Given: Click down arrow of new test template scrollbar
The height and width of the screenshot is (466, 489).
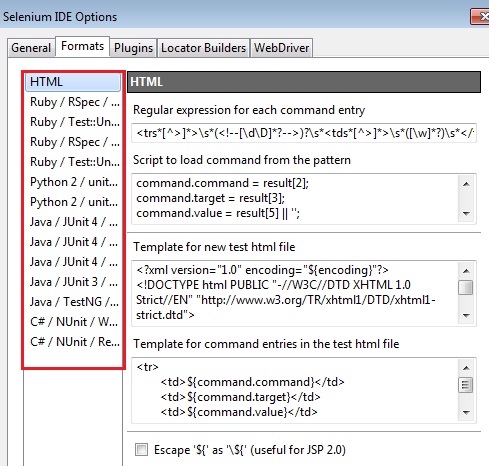Looking at the screenshot, I should (466, 315).
